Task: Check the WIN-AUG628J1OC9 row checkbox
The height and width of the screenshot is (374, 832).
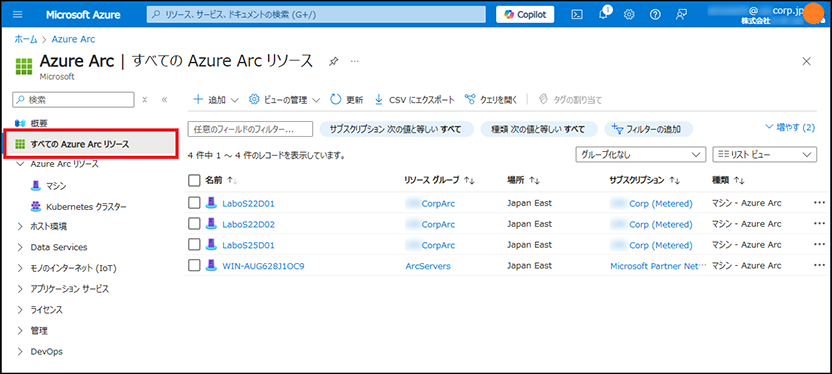Action: click(x=194, y=266)
